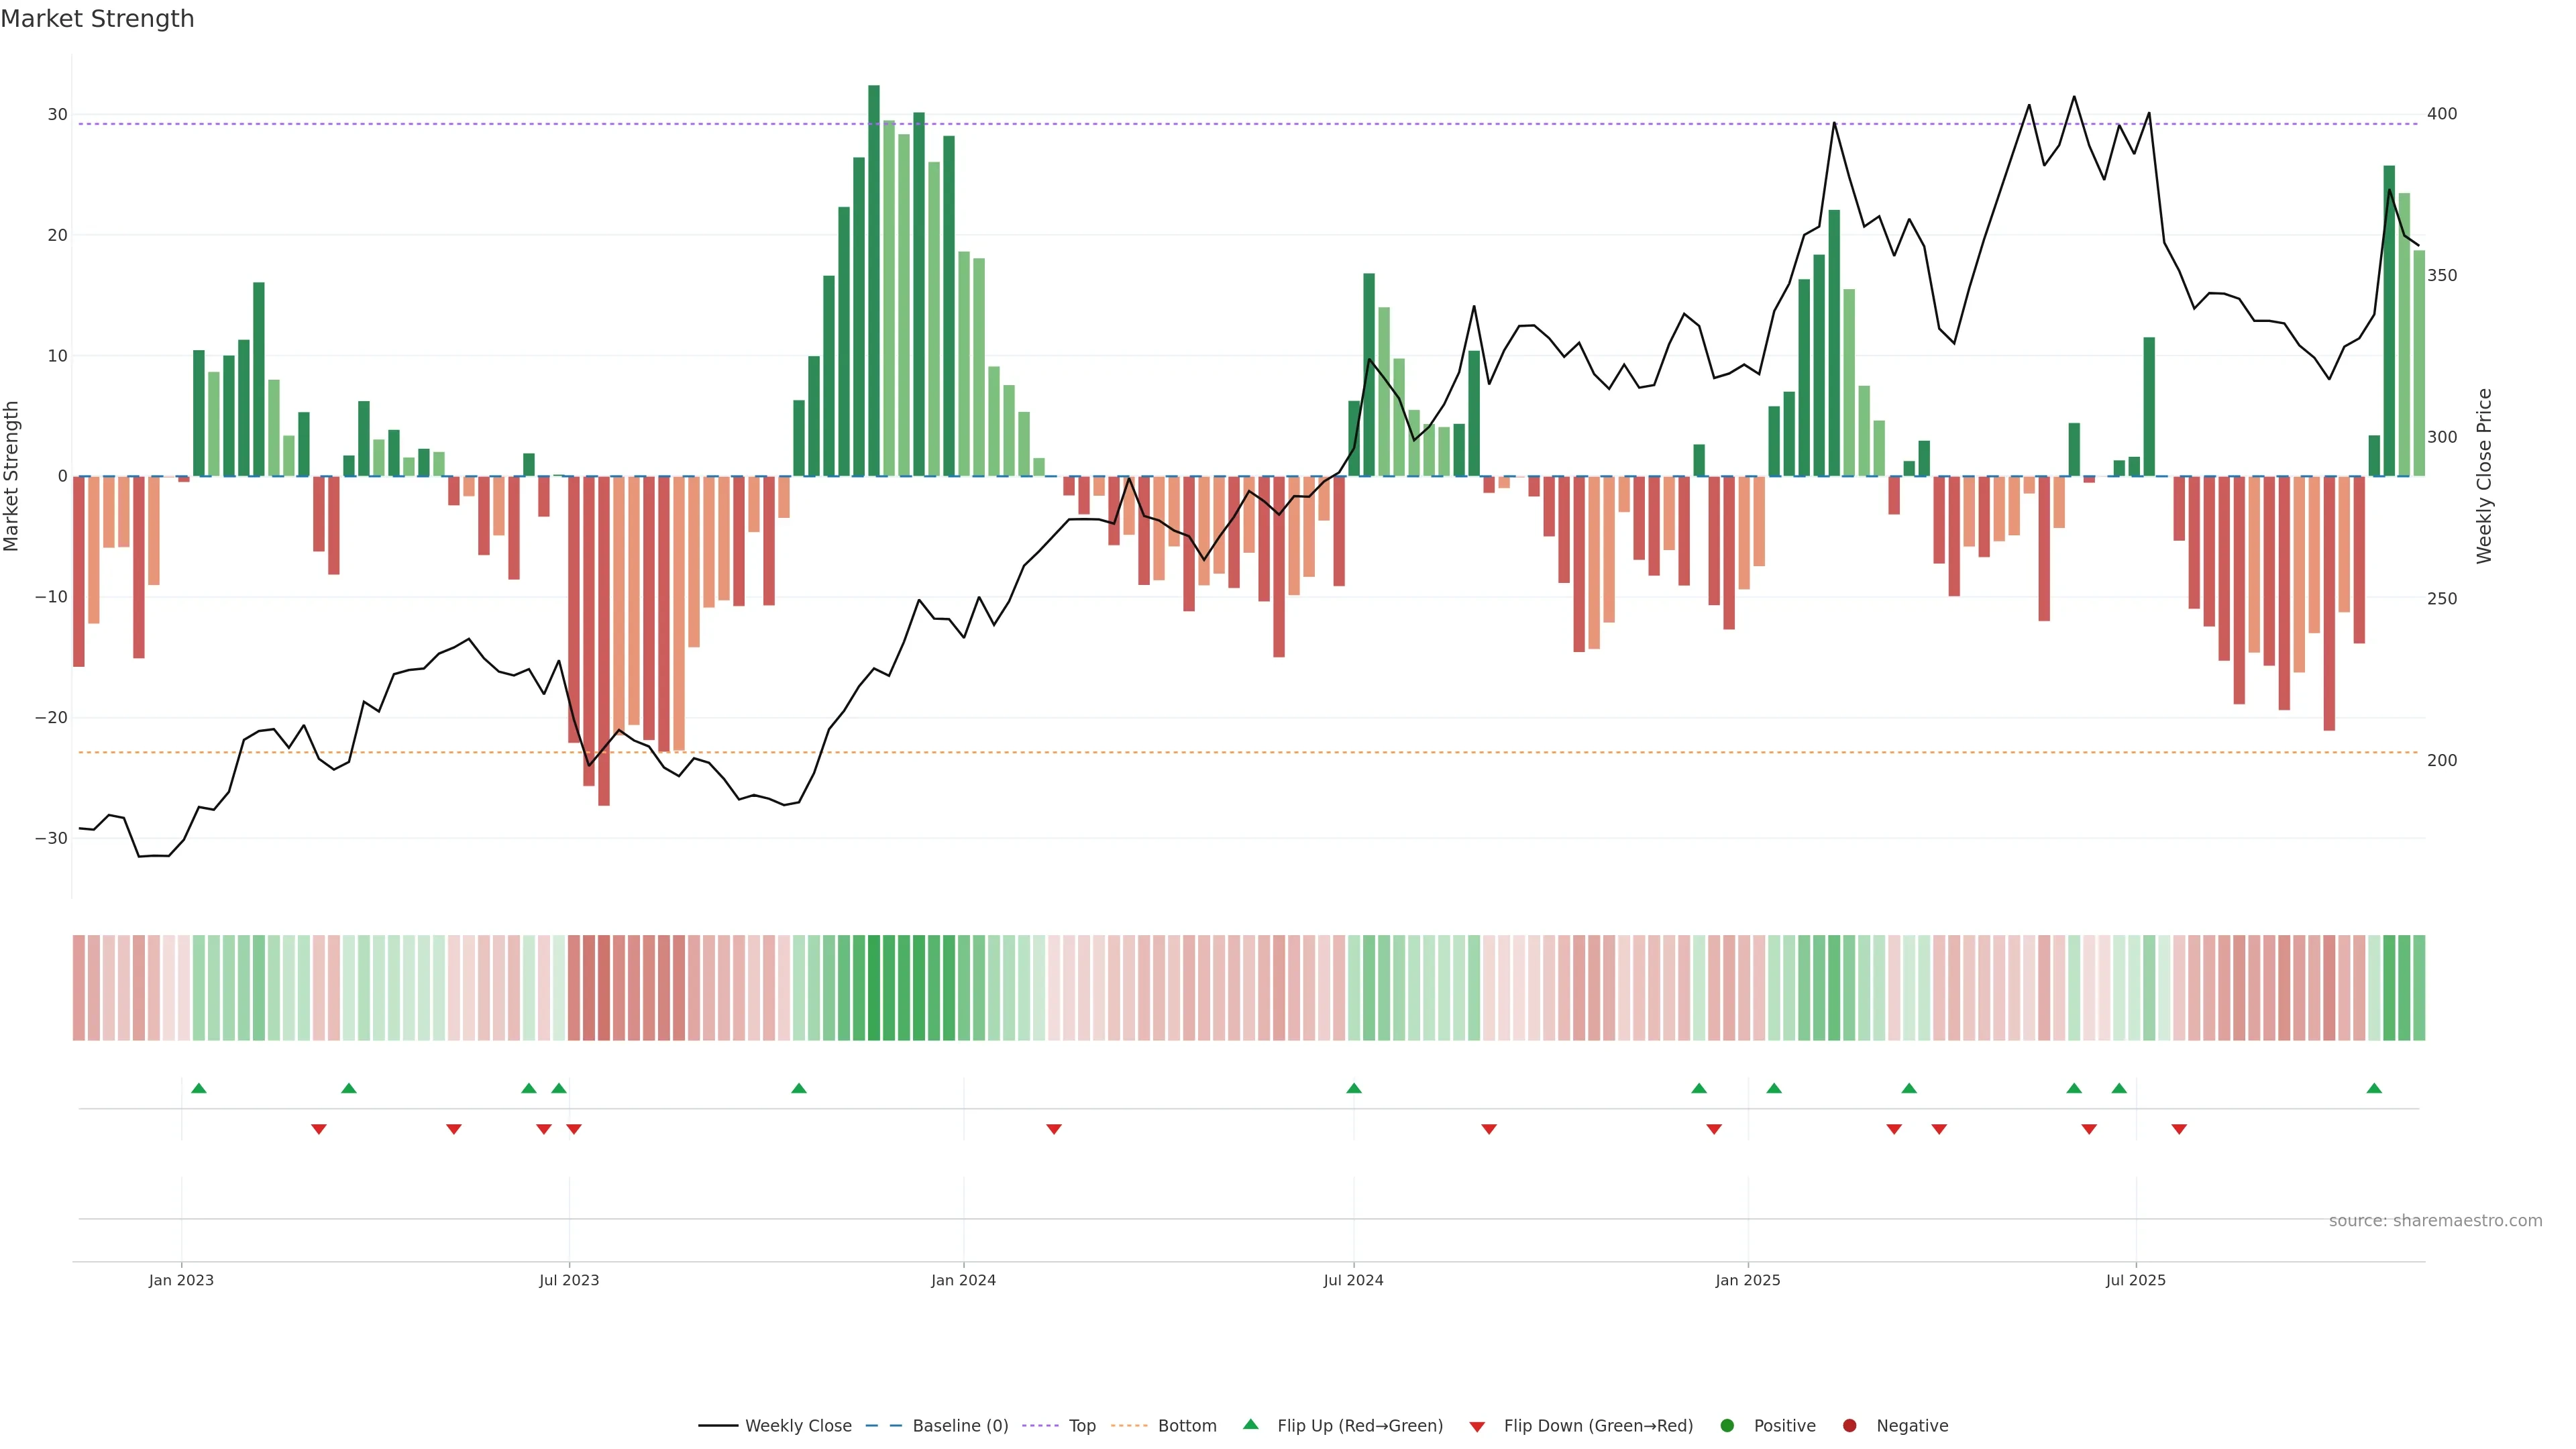Viewport: 2576px width, 1449px height.
Task: Click the red Negative legend dot
Action: tap(1849, 1426)
